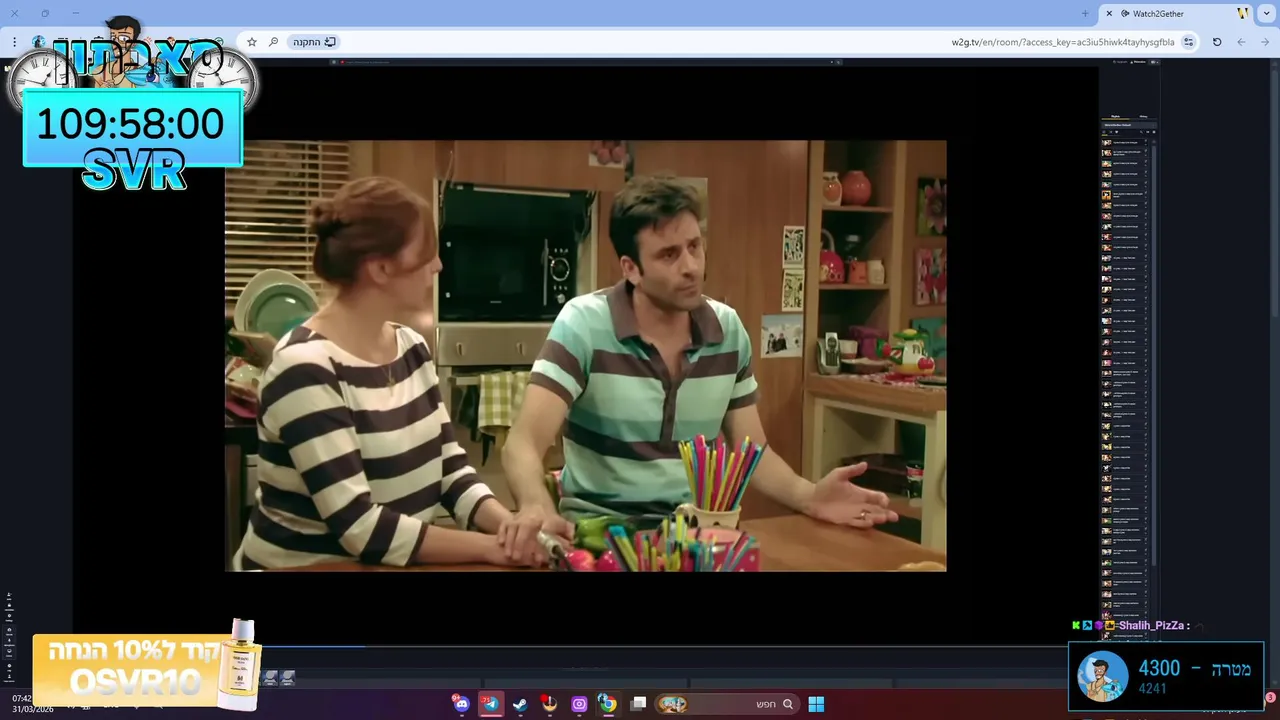Open the zoom magnifier icon in address bar
Image resolution: width=1280 pixels, height=720 pixels.
click(x=273, y=42)
